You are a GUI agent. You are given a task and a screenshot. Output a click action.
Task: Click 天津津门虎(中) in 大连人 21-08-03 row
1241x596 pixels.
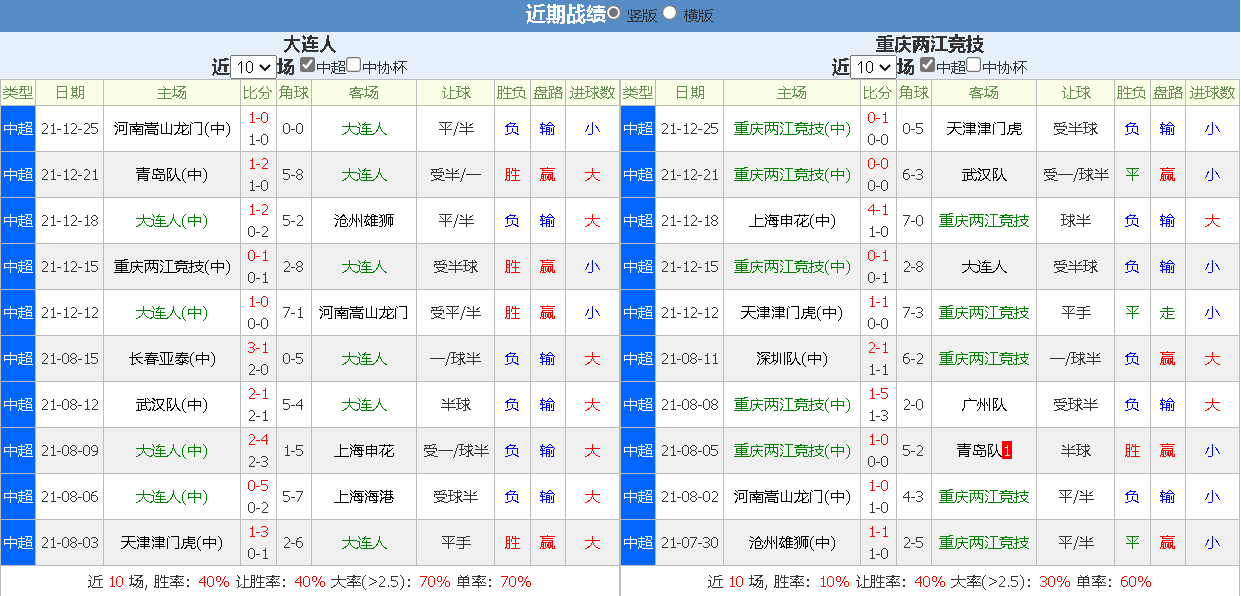(172, 543)
